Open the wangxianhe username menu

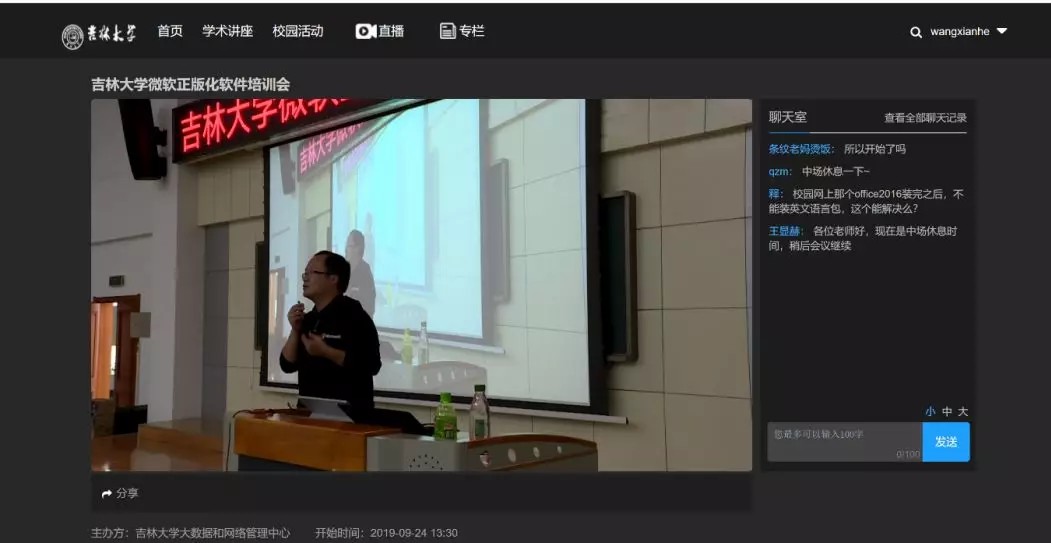coord(959,32)
